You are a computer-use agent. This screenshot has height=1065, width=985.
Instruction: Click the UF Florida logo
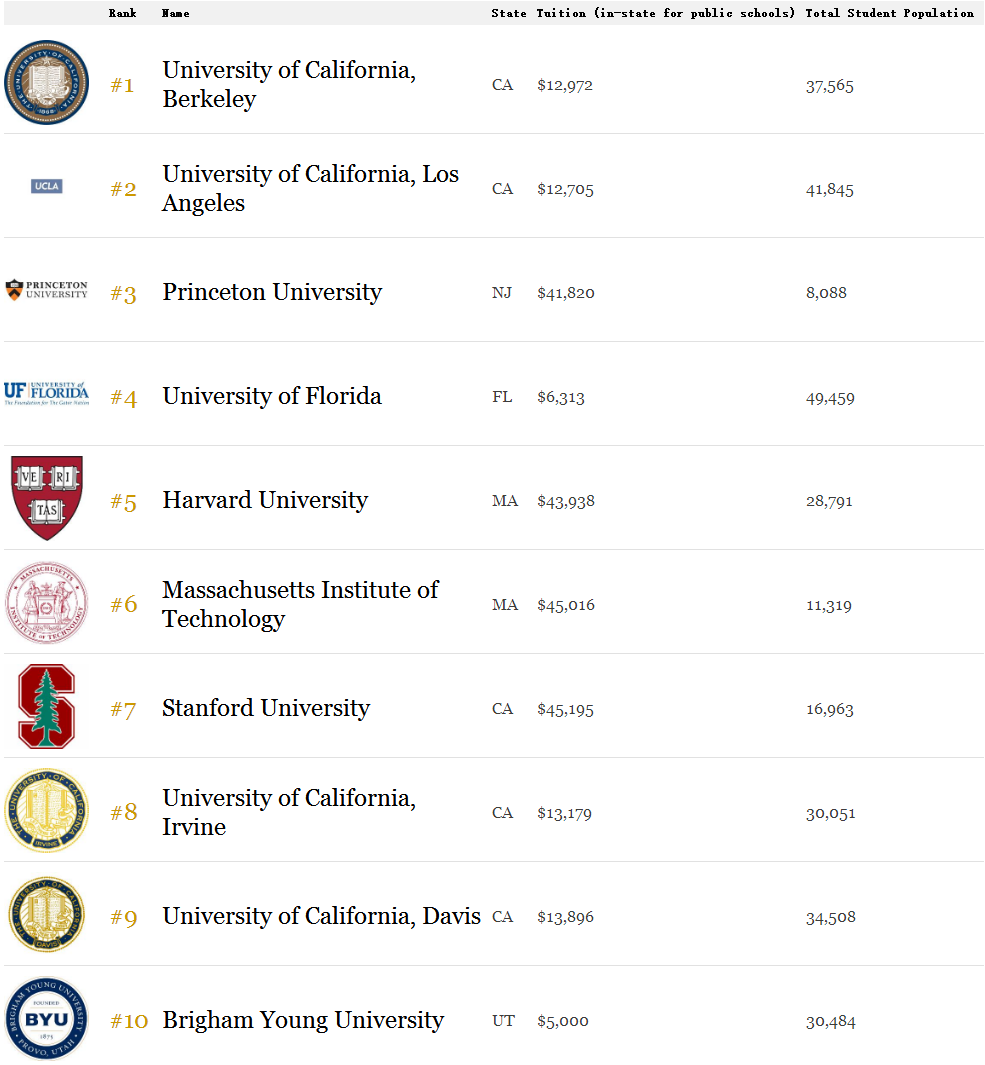46,393
